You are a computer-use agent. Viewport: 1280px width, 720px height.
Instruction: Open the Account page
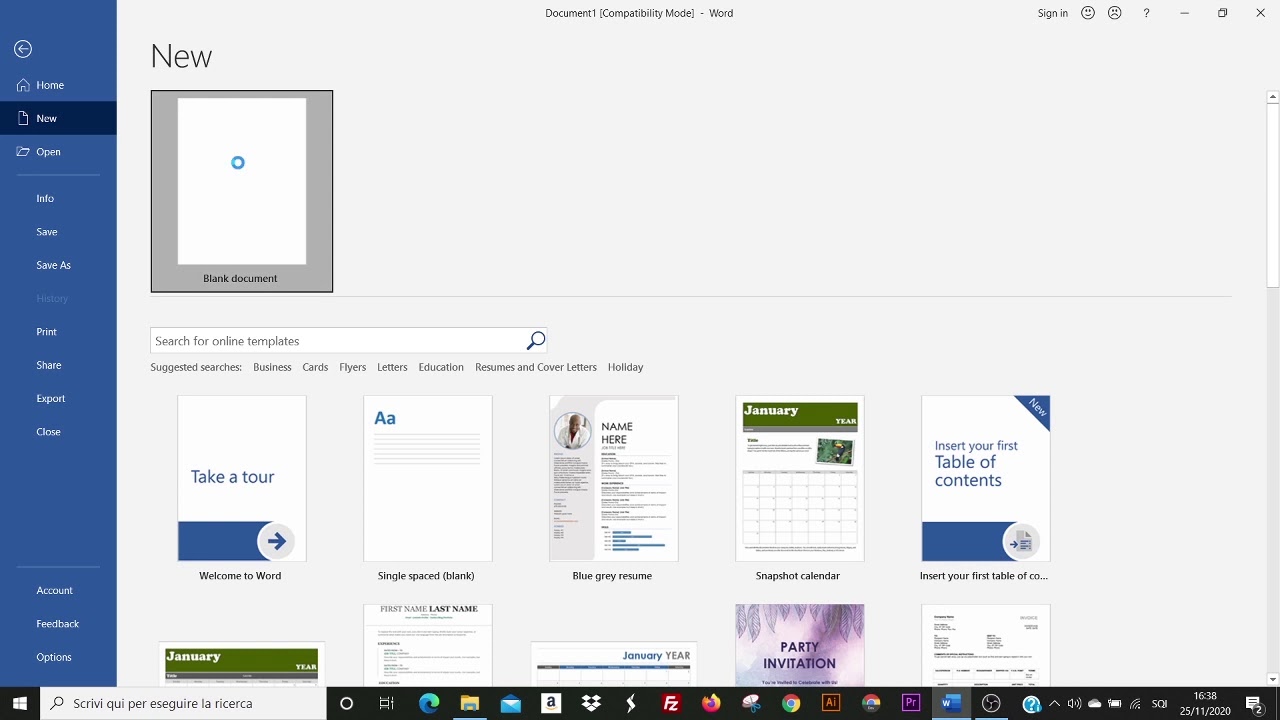[58, 590]
